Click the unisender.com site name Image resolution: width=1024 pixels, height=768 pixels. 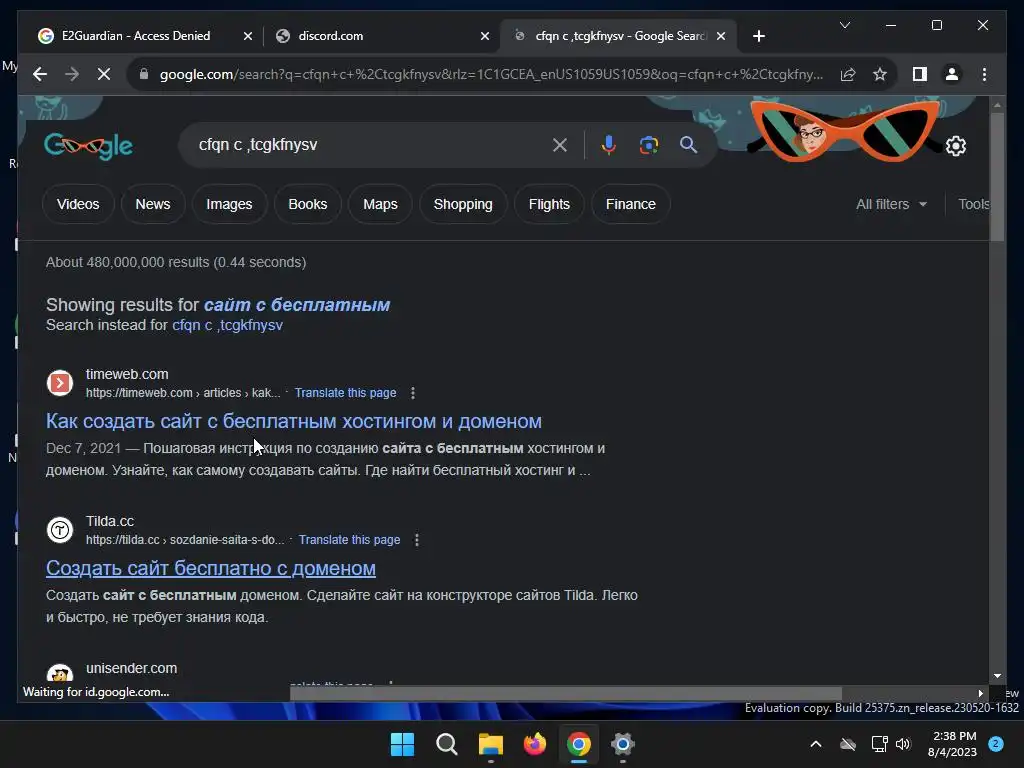(131, 669)
